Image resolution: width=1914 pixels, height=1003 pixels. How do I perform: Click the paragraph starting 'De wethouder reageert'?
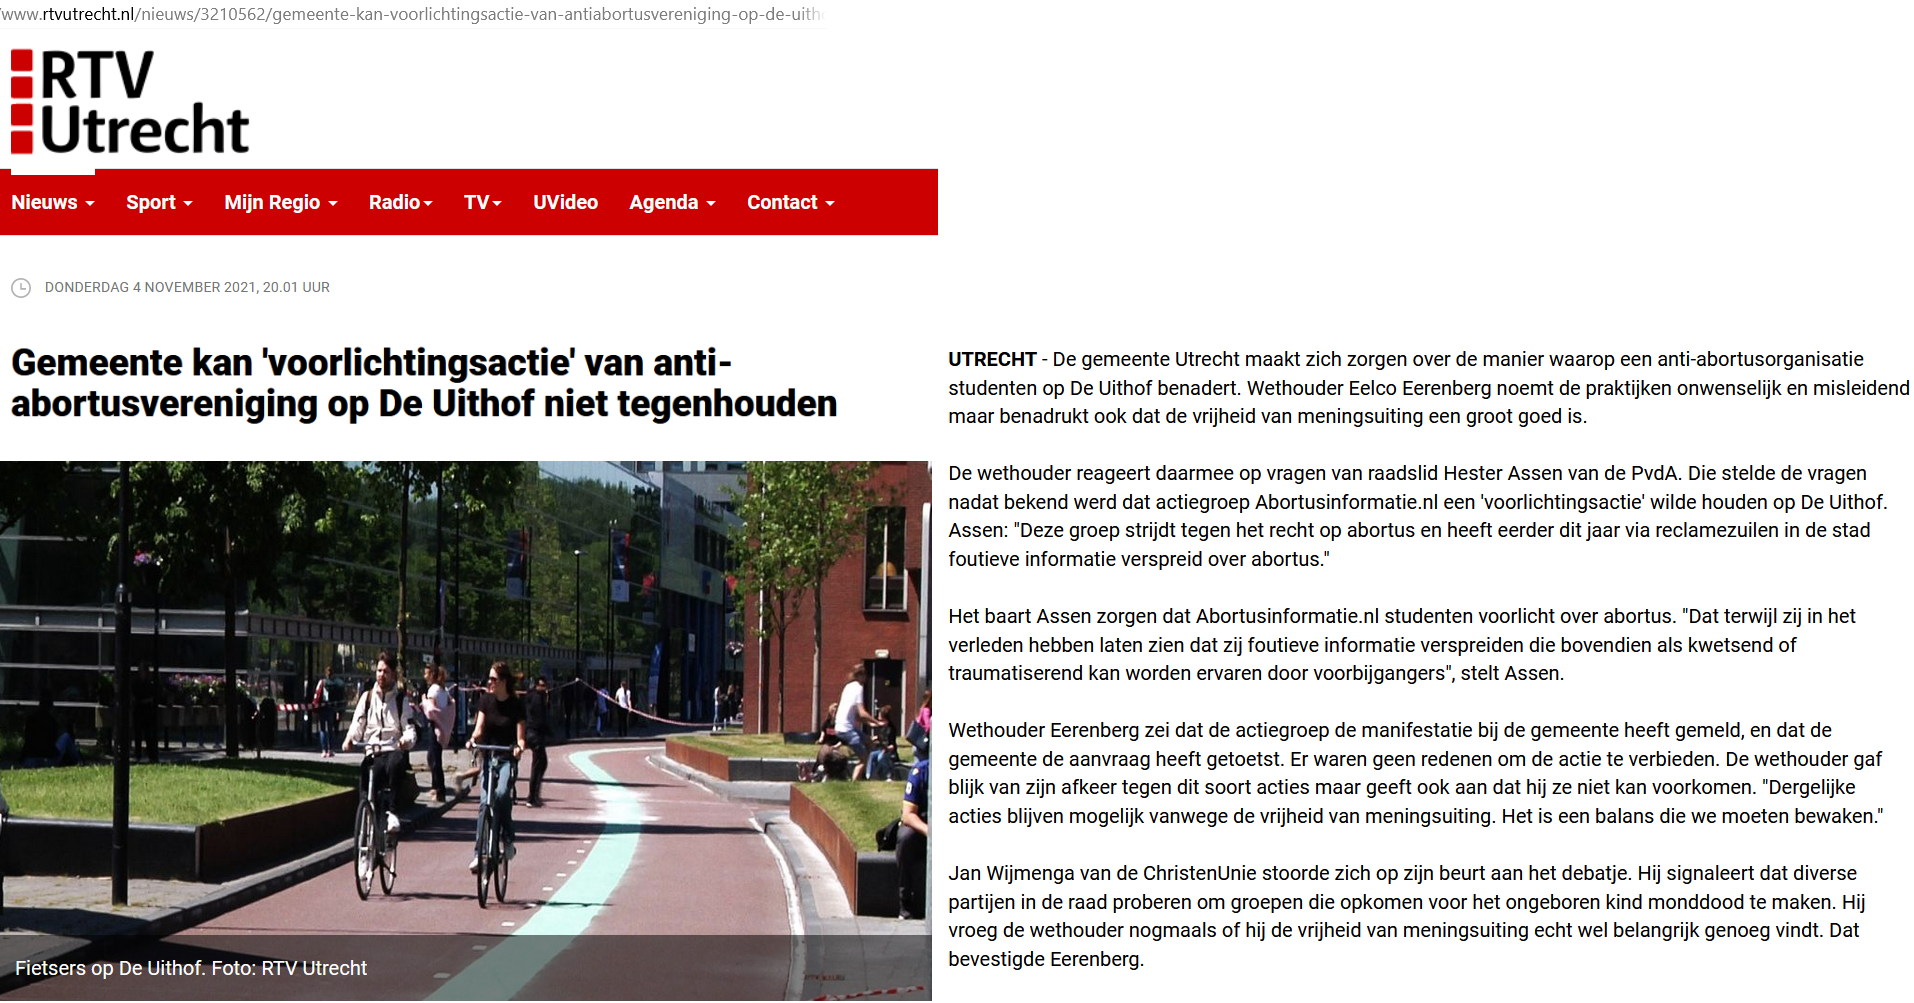(x=1418, y=516)
